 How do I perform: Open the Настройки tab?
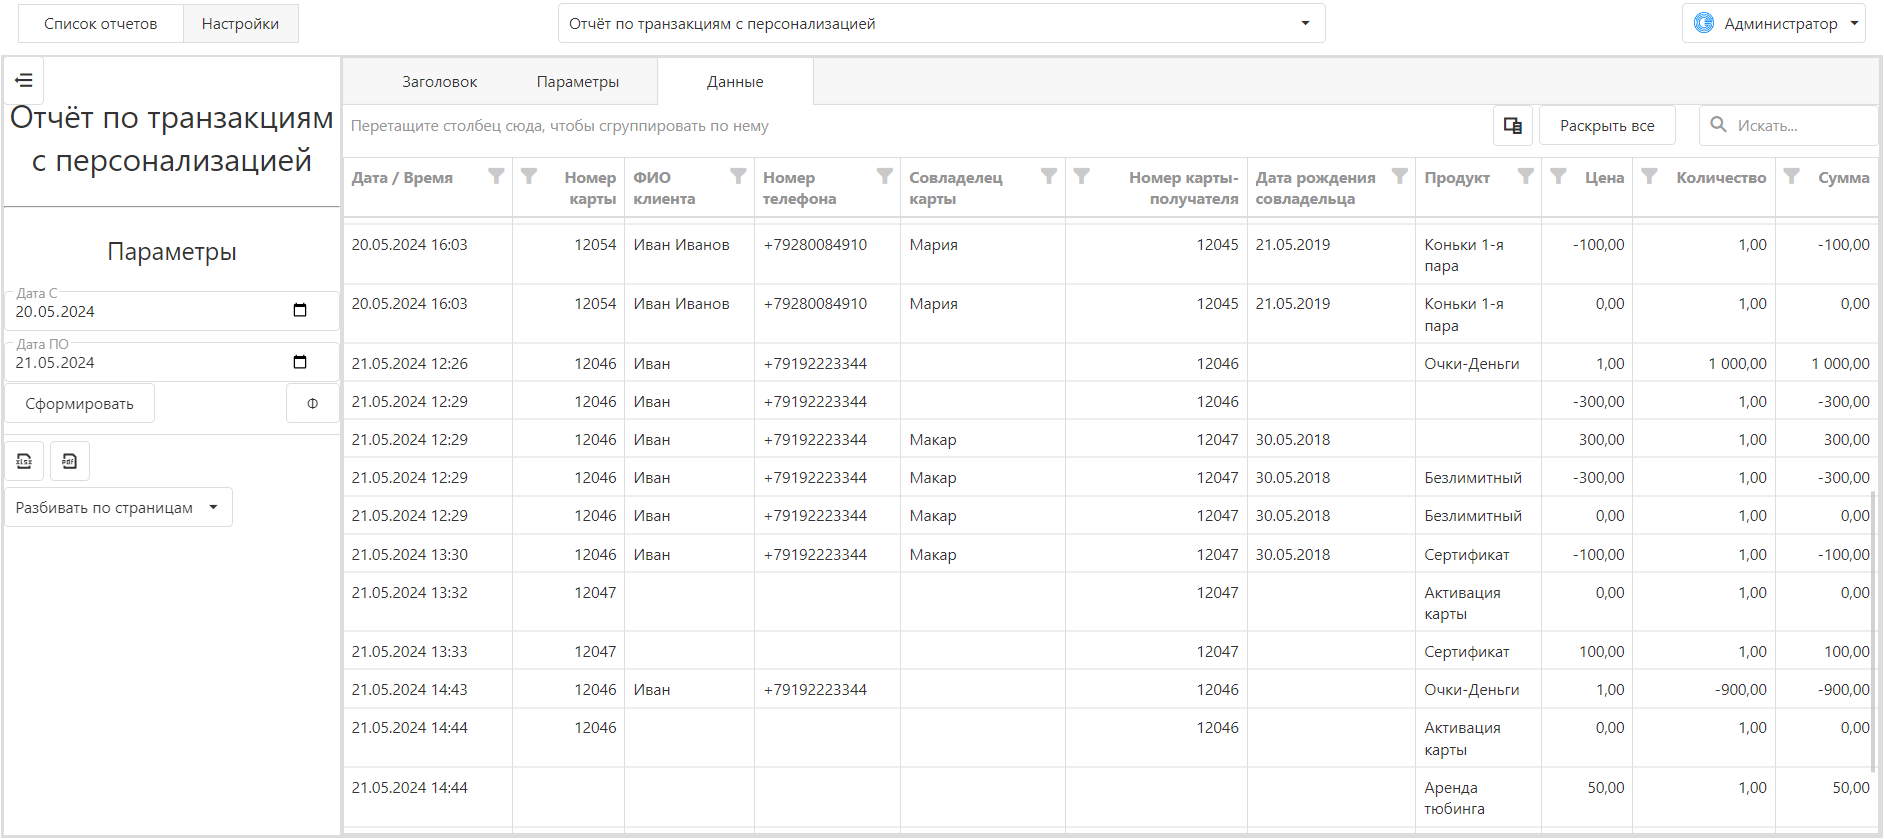click(x=240, y=23)
